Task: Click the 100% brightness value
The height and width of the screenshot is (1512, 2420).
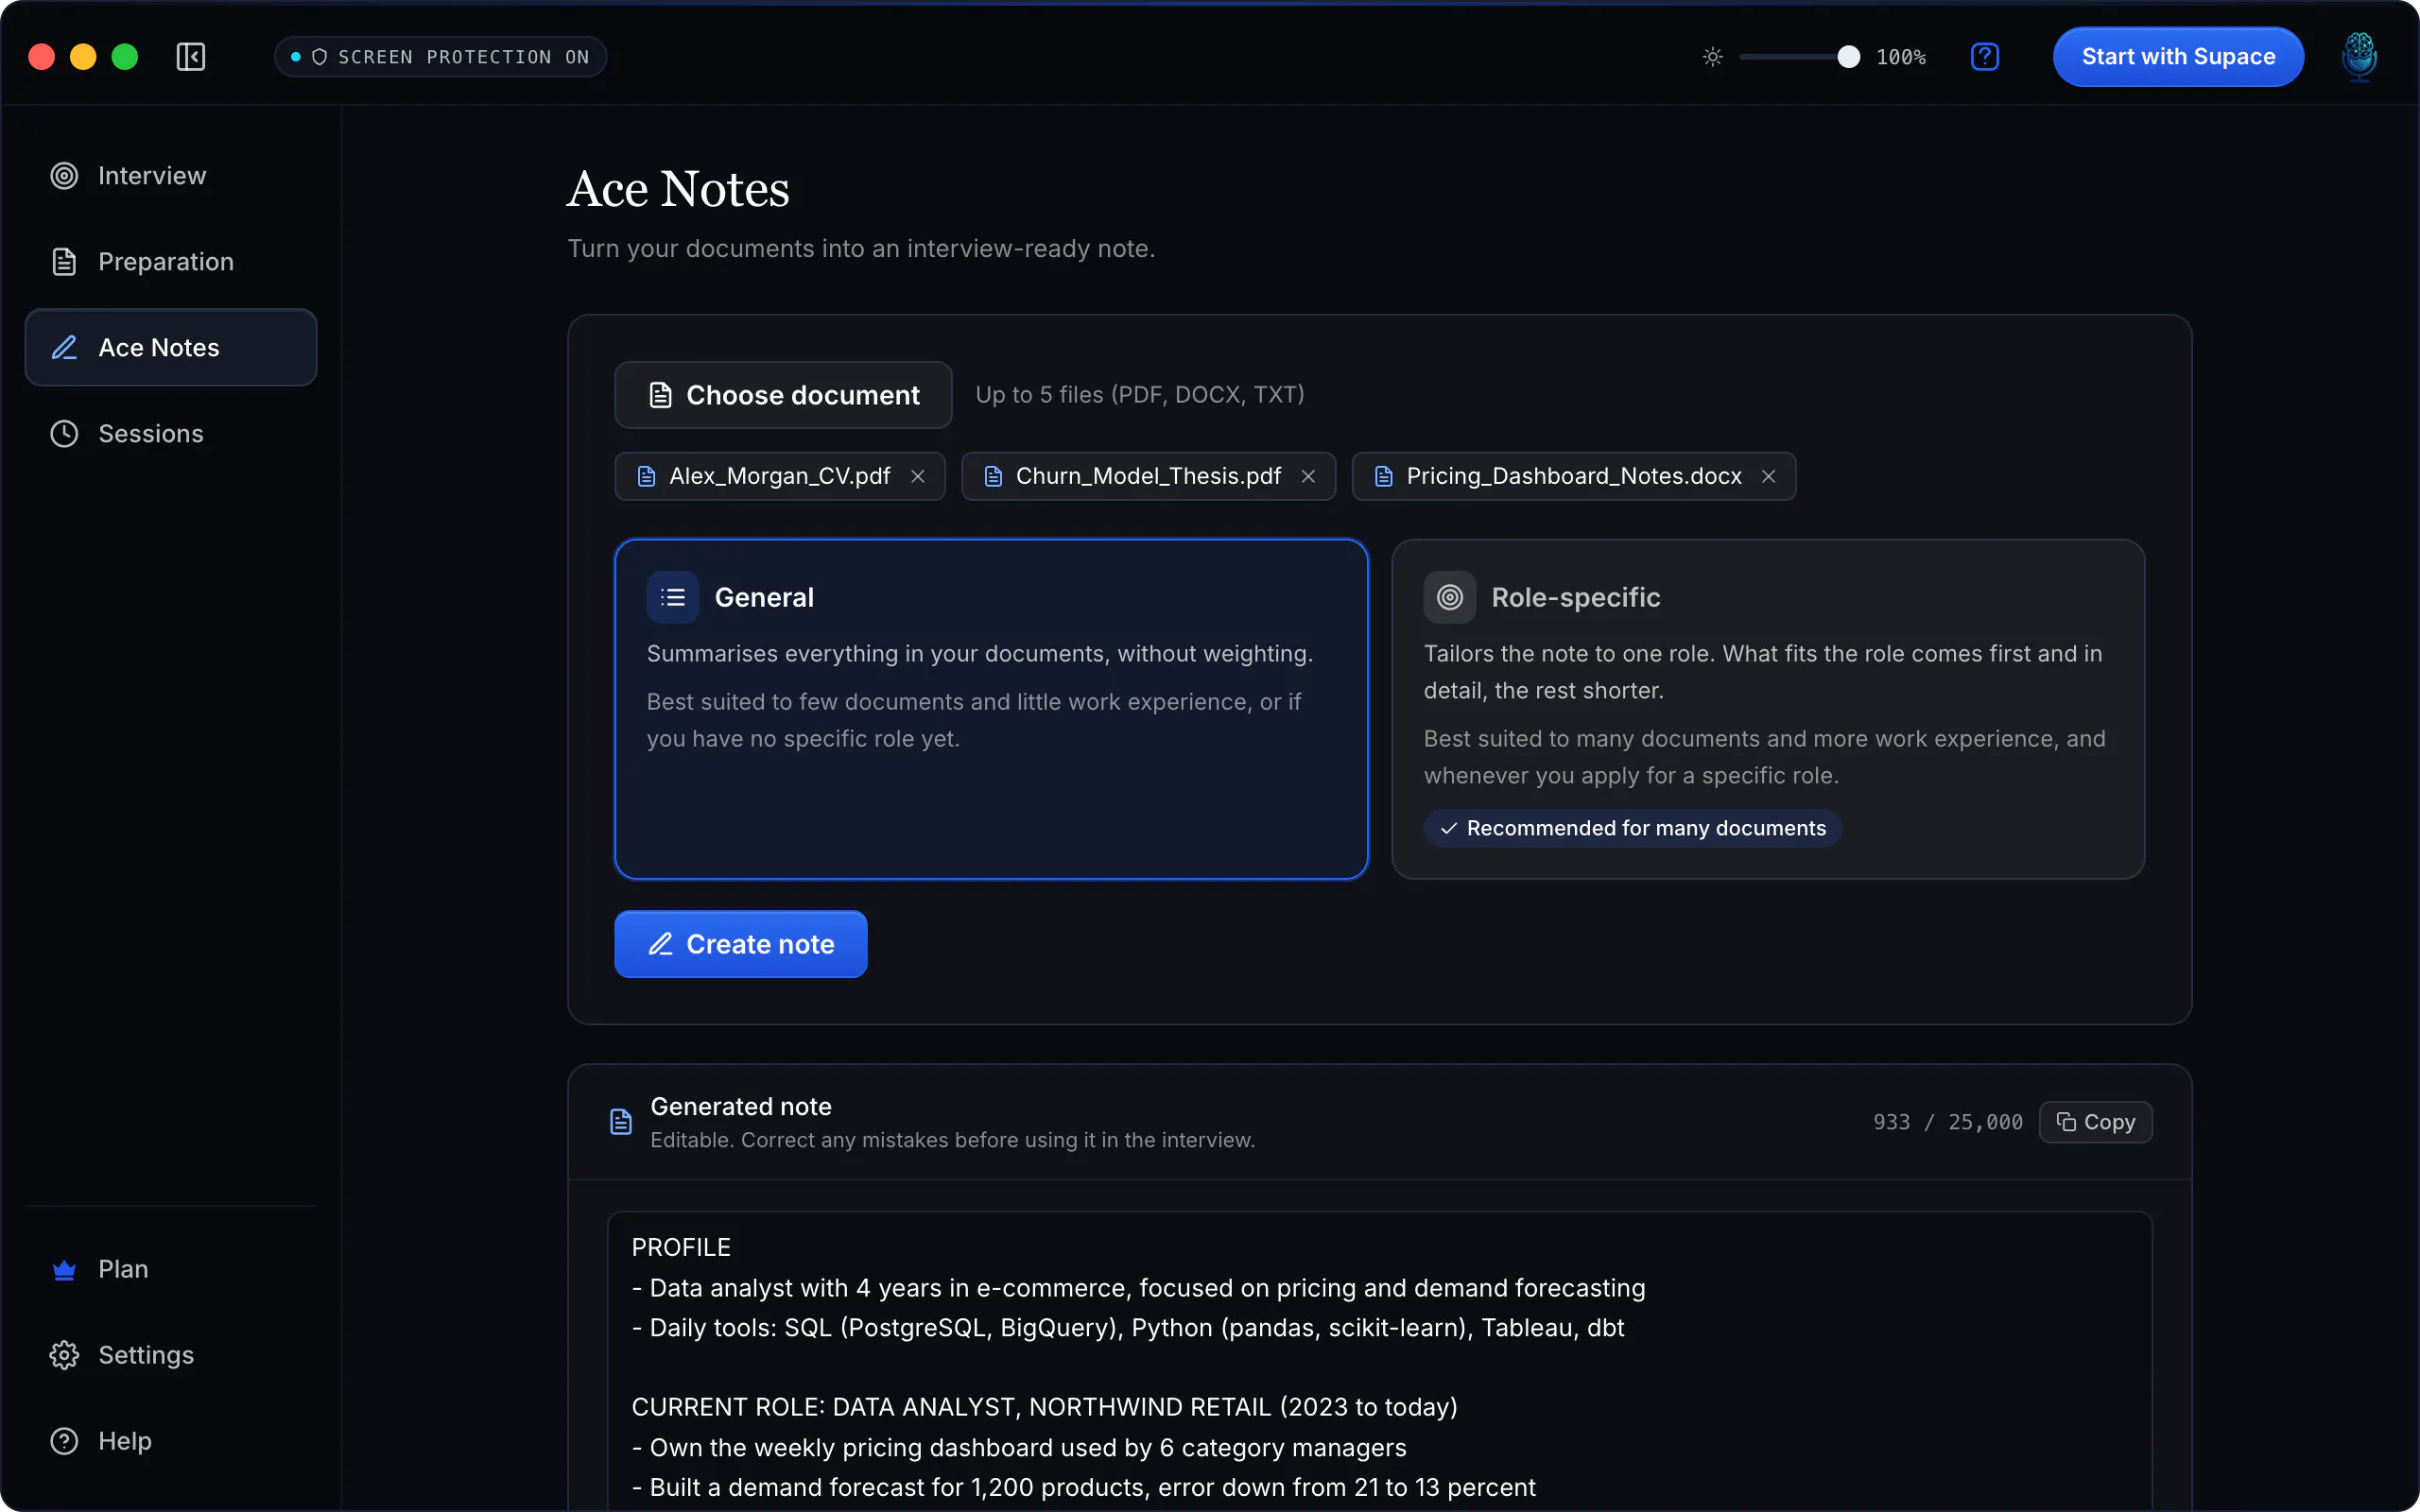Action: point(1901,57)
